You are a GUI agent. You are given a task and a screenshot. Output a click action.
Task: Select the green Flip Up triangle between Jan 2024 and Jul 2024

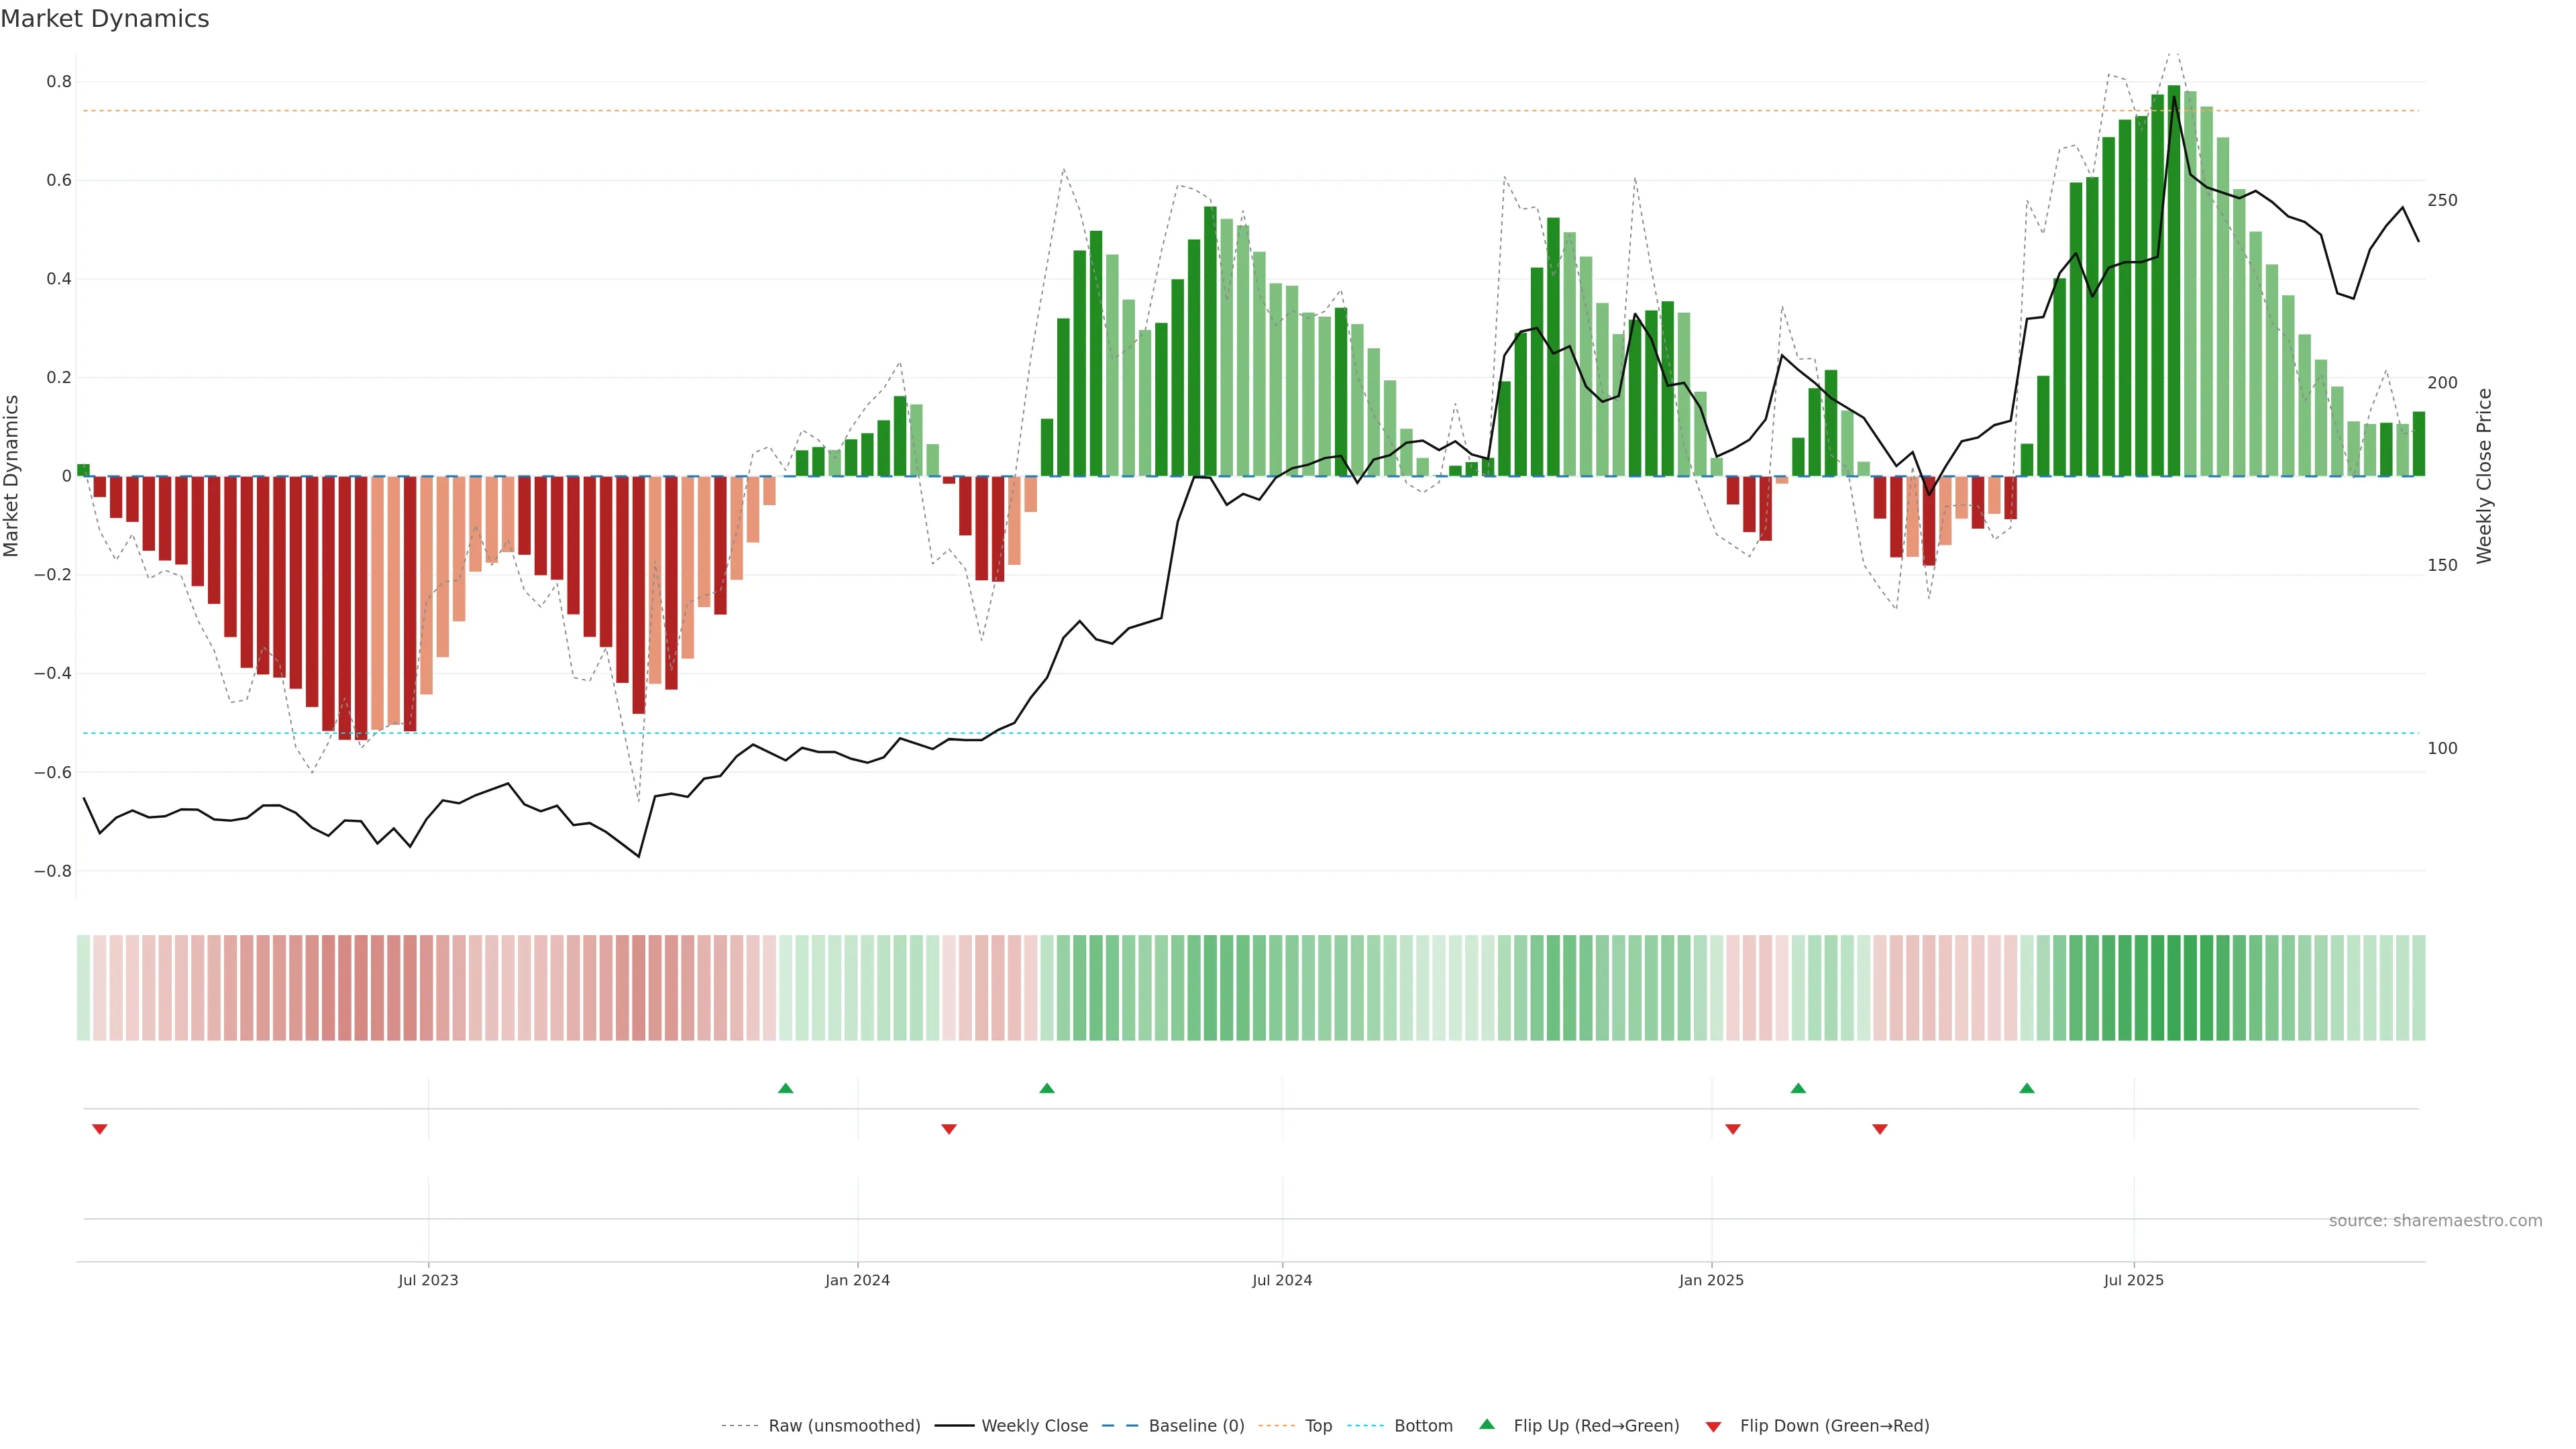pyautogui.click(x=1046, y=1088)
